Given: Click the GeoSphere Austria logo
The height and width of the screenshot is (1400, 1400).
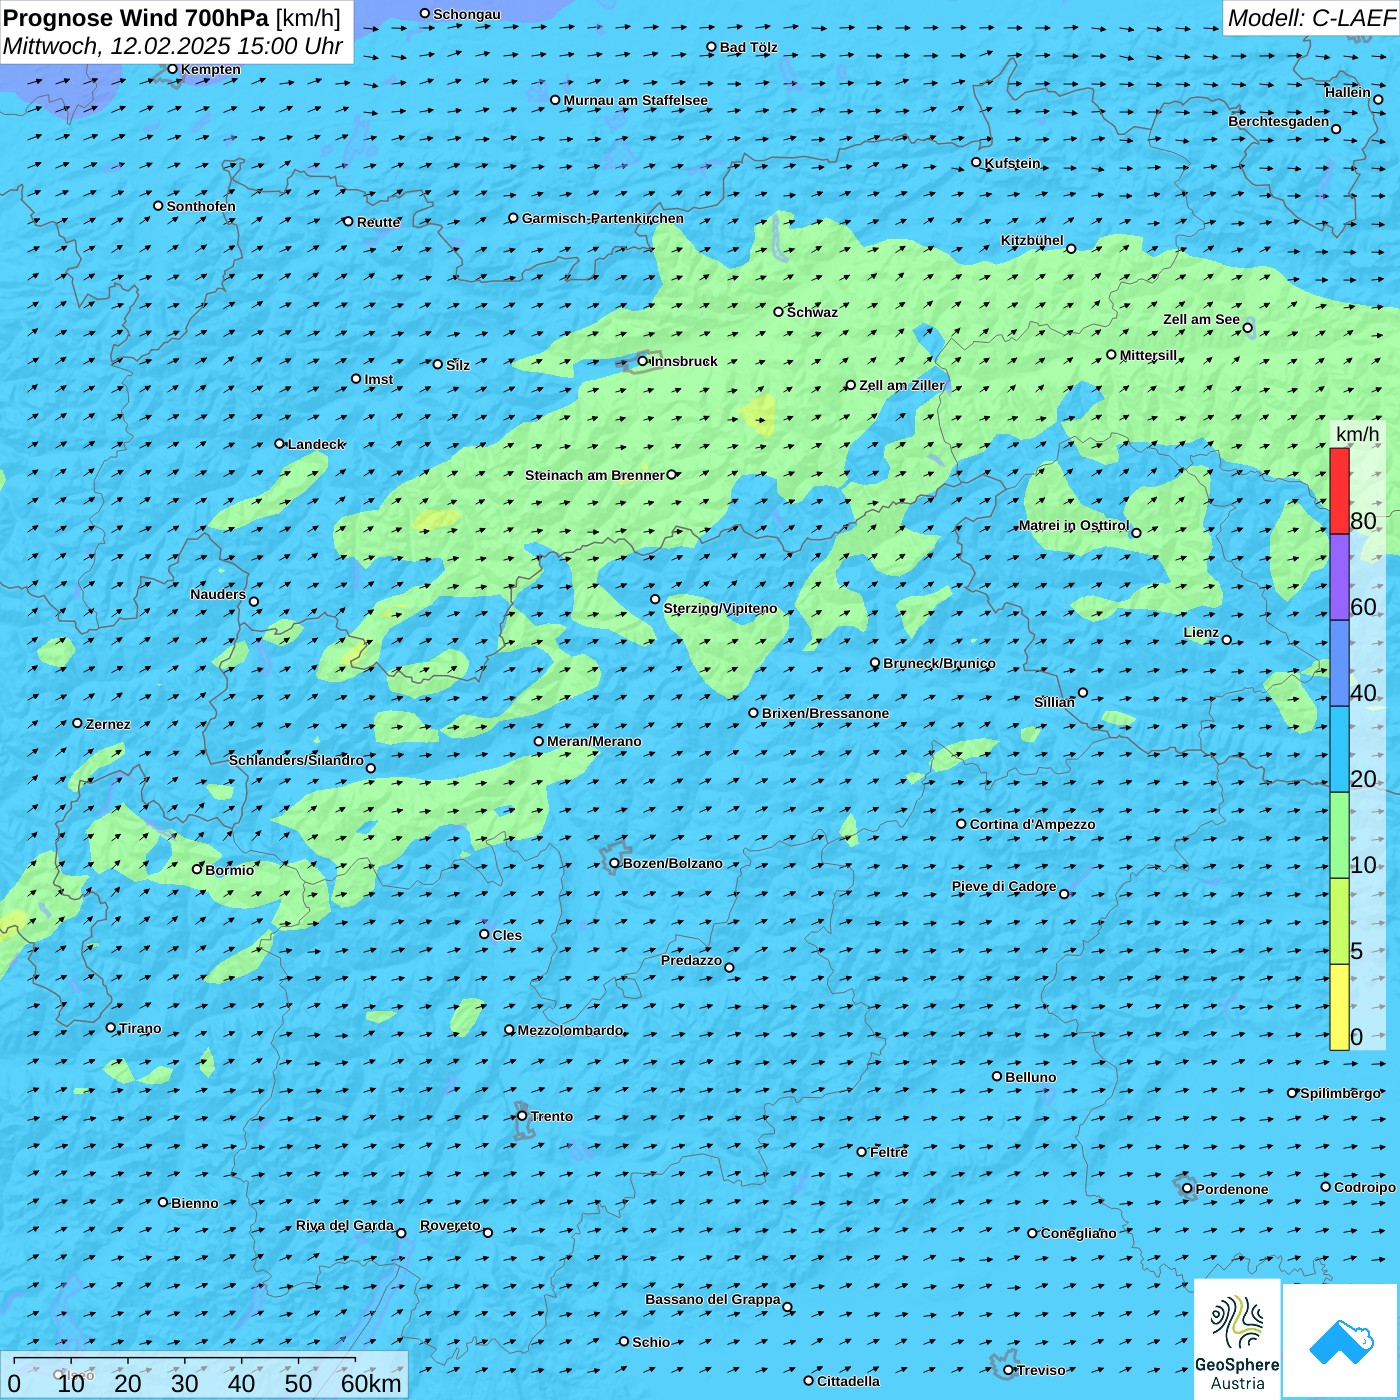Looking at the screenshot, I should pyautogui.click(x=1237, y=1339).
